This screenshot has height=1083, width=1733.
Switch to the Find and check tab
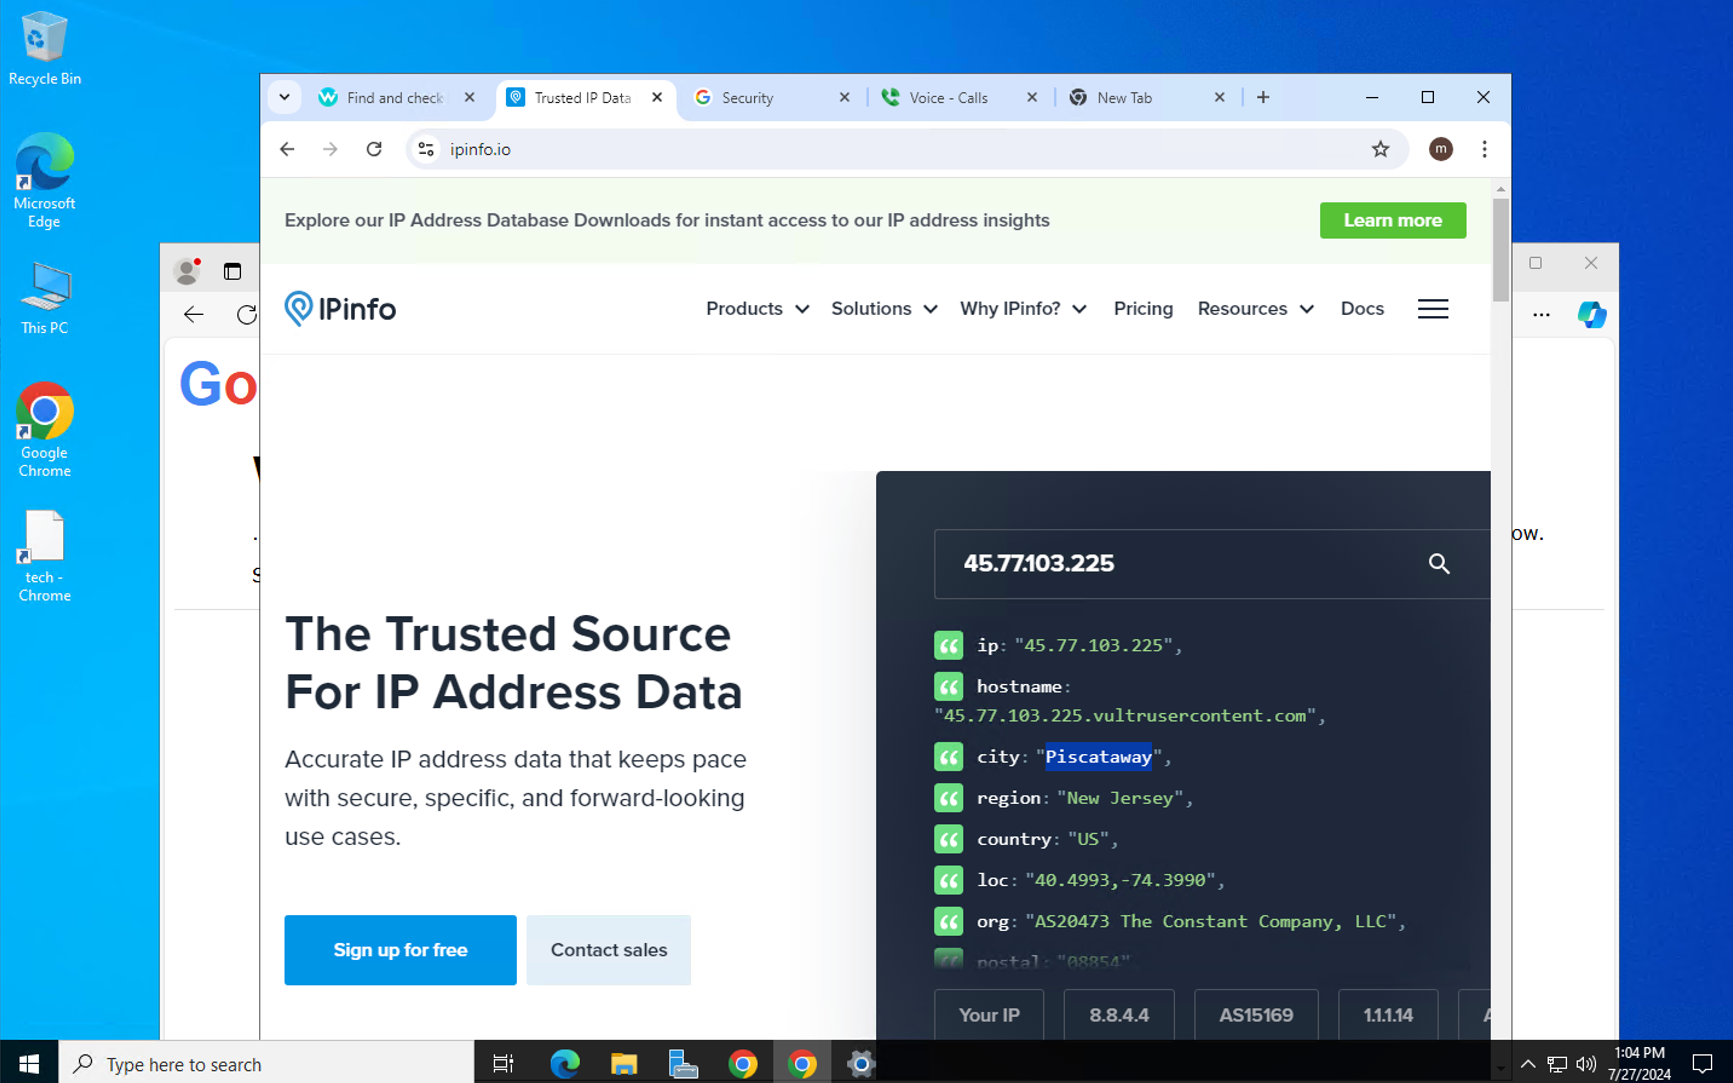396,98
